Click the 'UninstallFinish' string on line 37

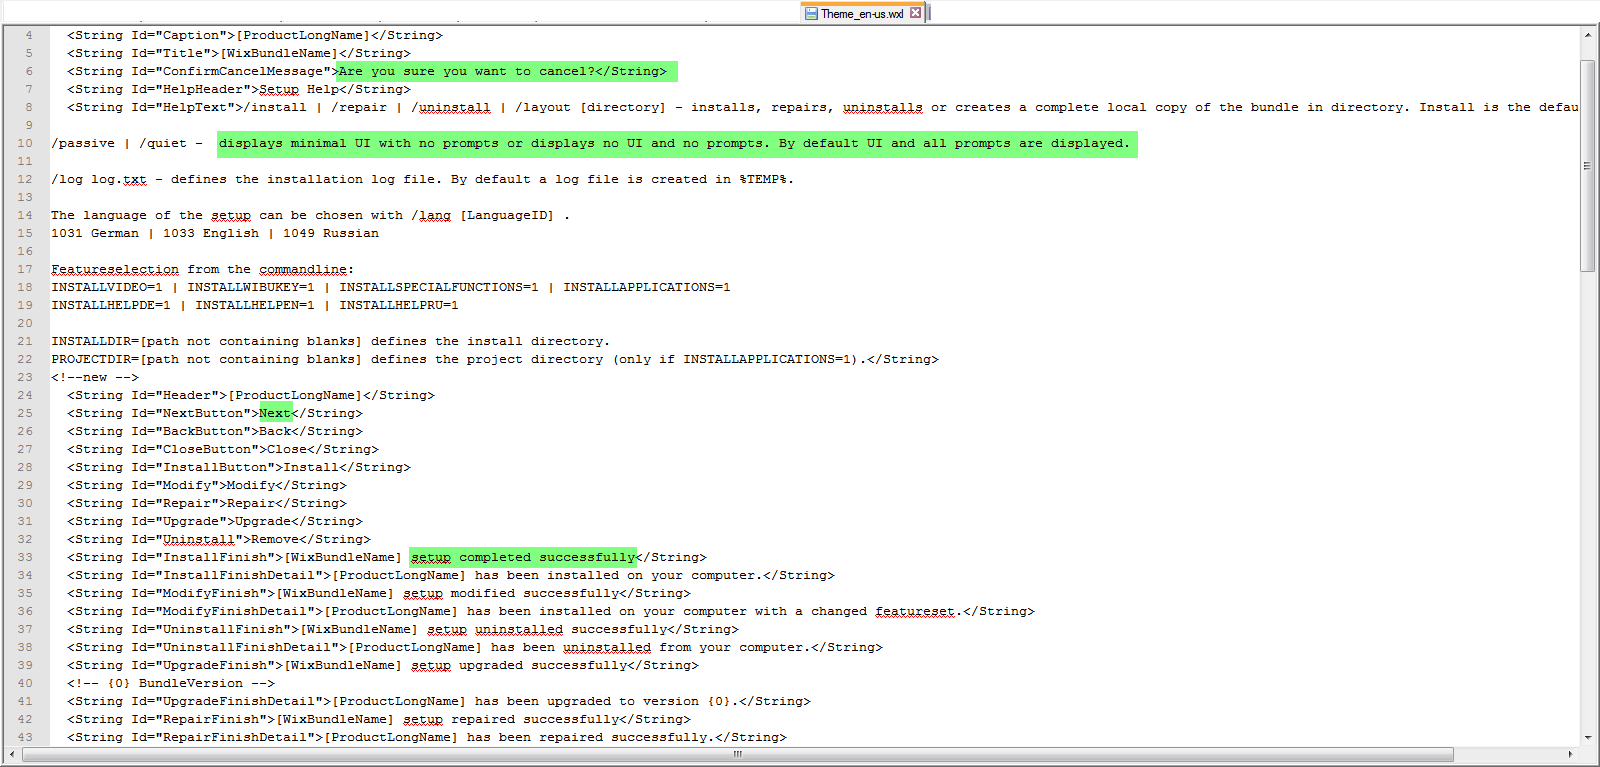pos(403,629)
